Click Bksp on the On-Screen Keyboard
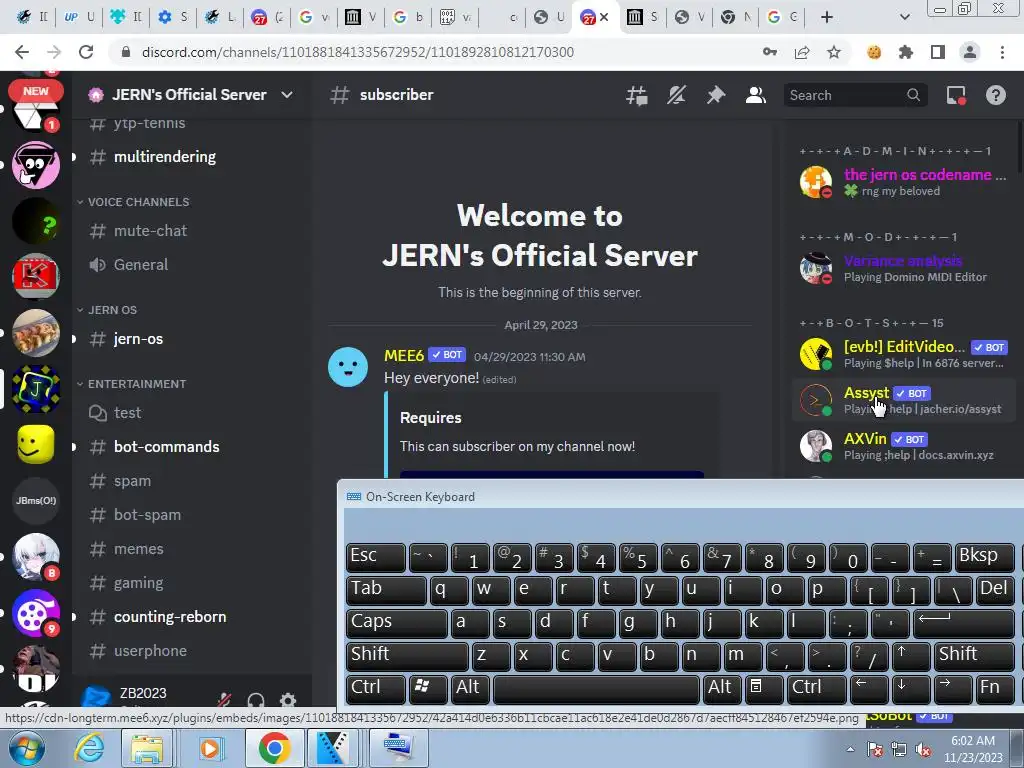The height and width of the screenshot is (768, 1024). tap(984, 557)
